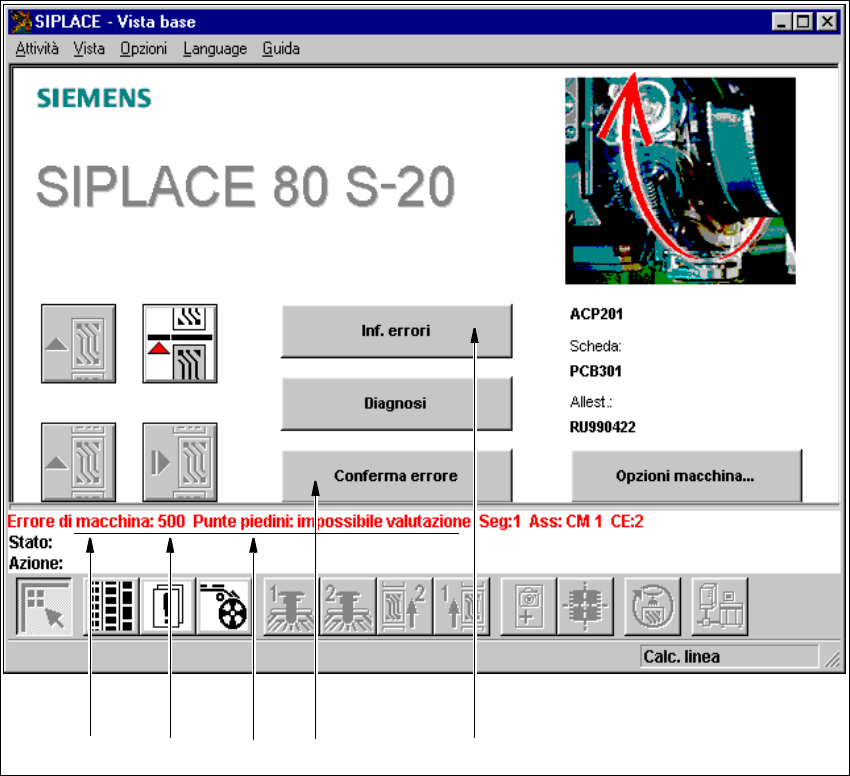Image resolution: width=850 pixels, height=776 pixels.
Task: Open the Language menu
Action: [215, 49]
